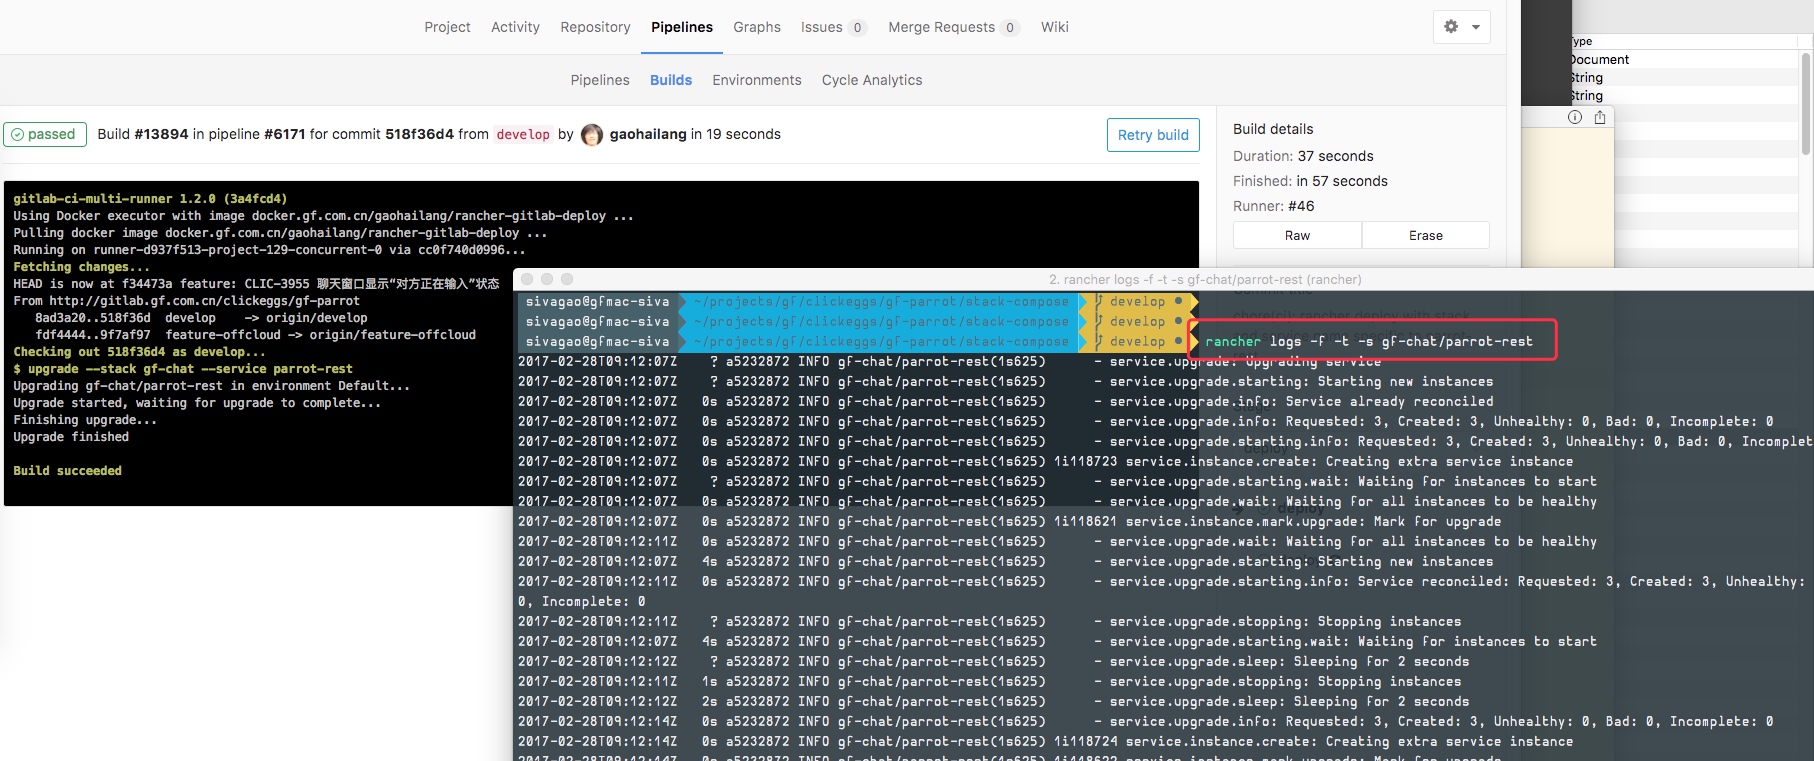Click the terminal window's green zoom dot
The height and width of the screenshot is (761, 1814).
[567, 279]
